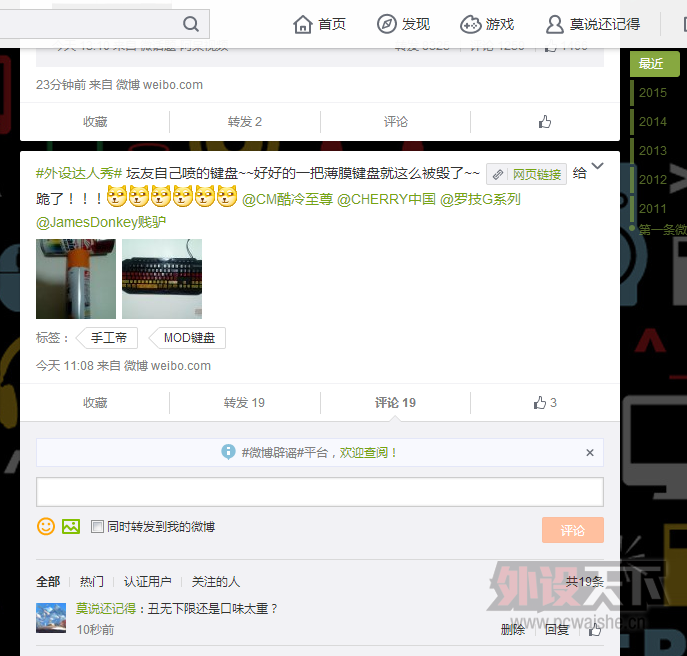Click 收藏 on the 23分钟前 post
The width and height of the screenshot is (687, 656).
tap(95, 121)
